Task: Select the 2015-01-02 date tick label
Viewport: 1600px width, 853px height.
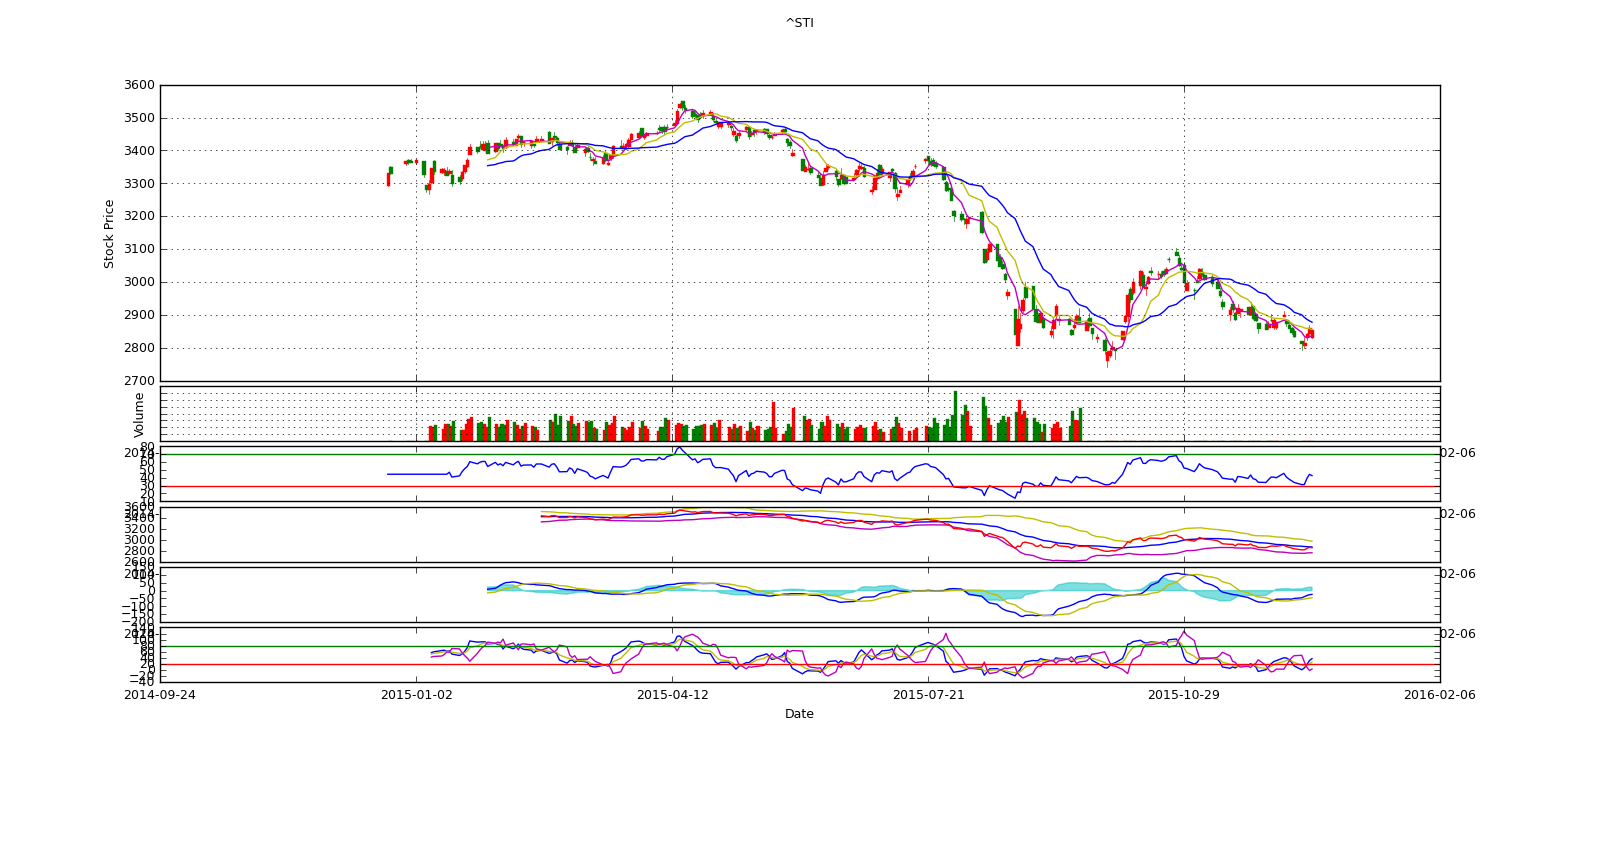Action: point(416,695)
